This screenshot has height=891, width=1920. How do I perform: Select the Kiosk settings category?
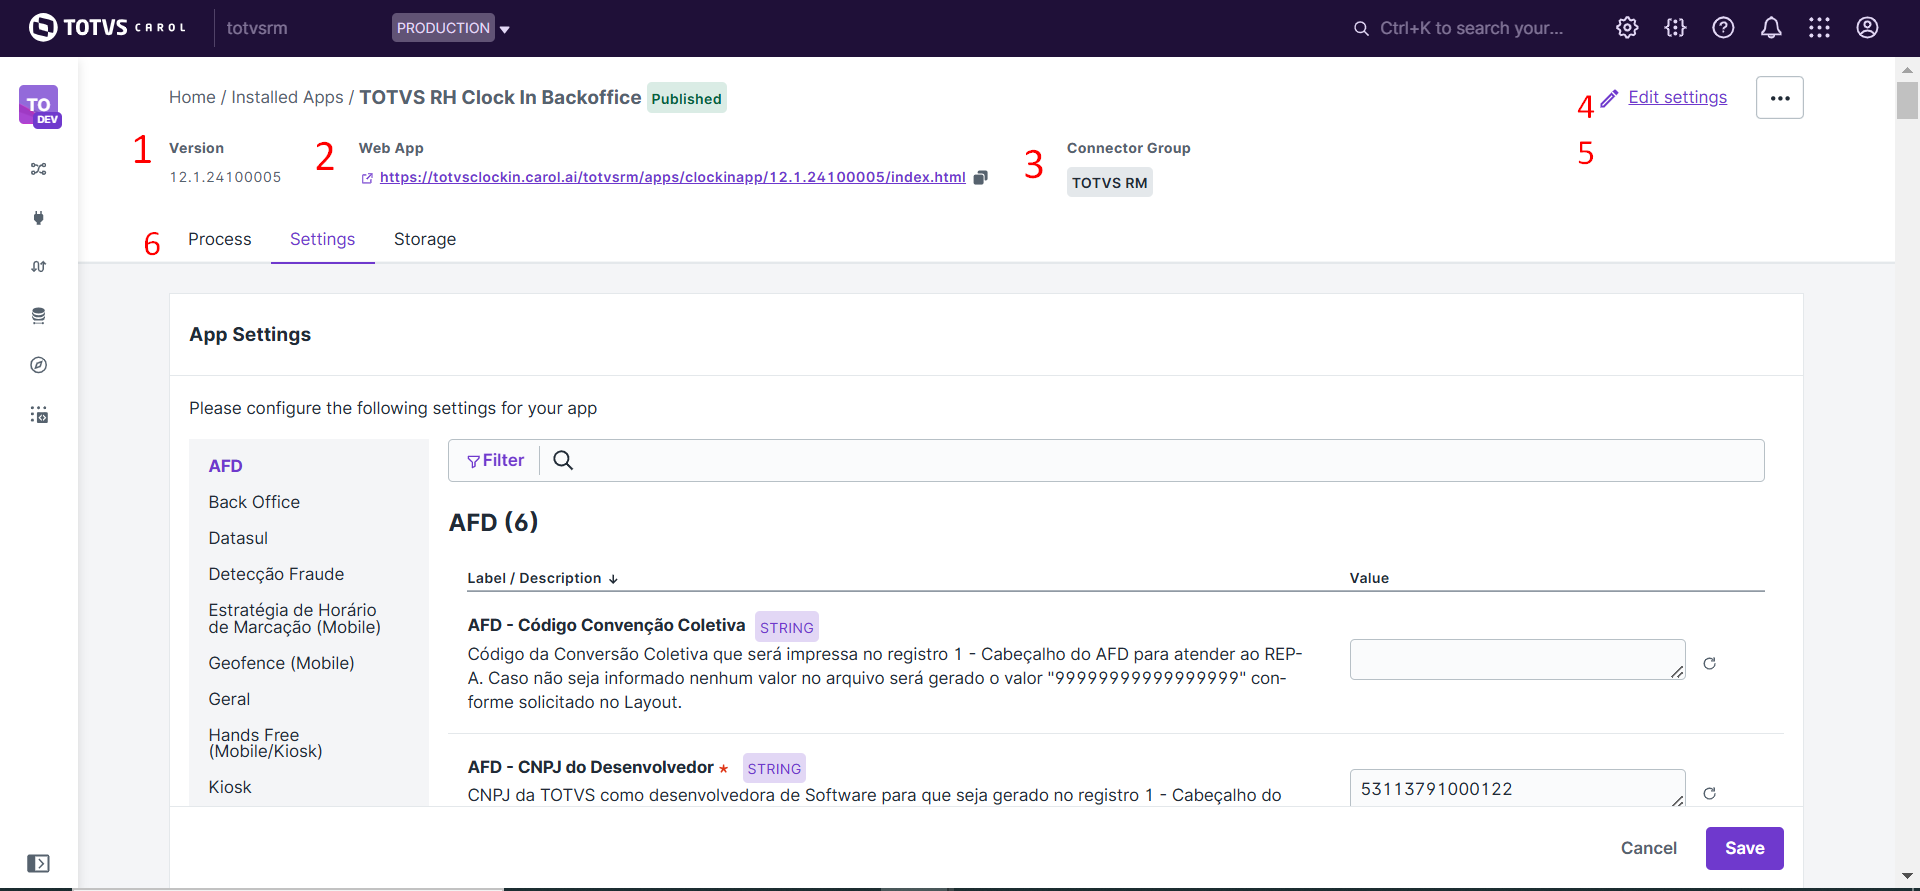(x=230, y=787)
